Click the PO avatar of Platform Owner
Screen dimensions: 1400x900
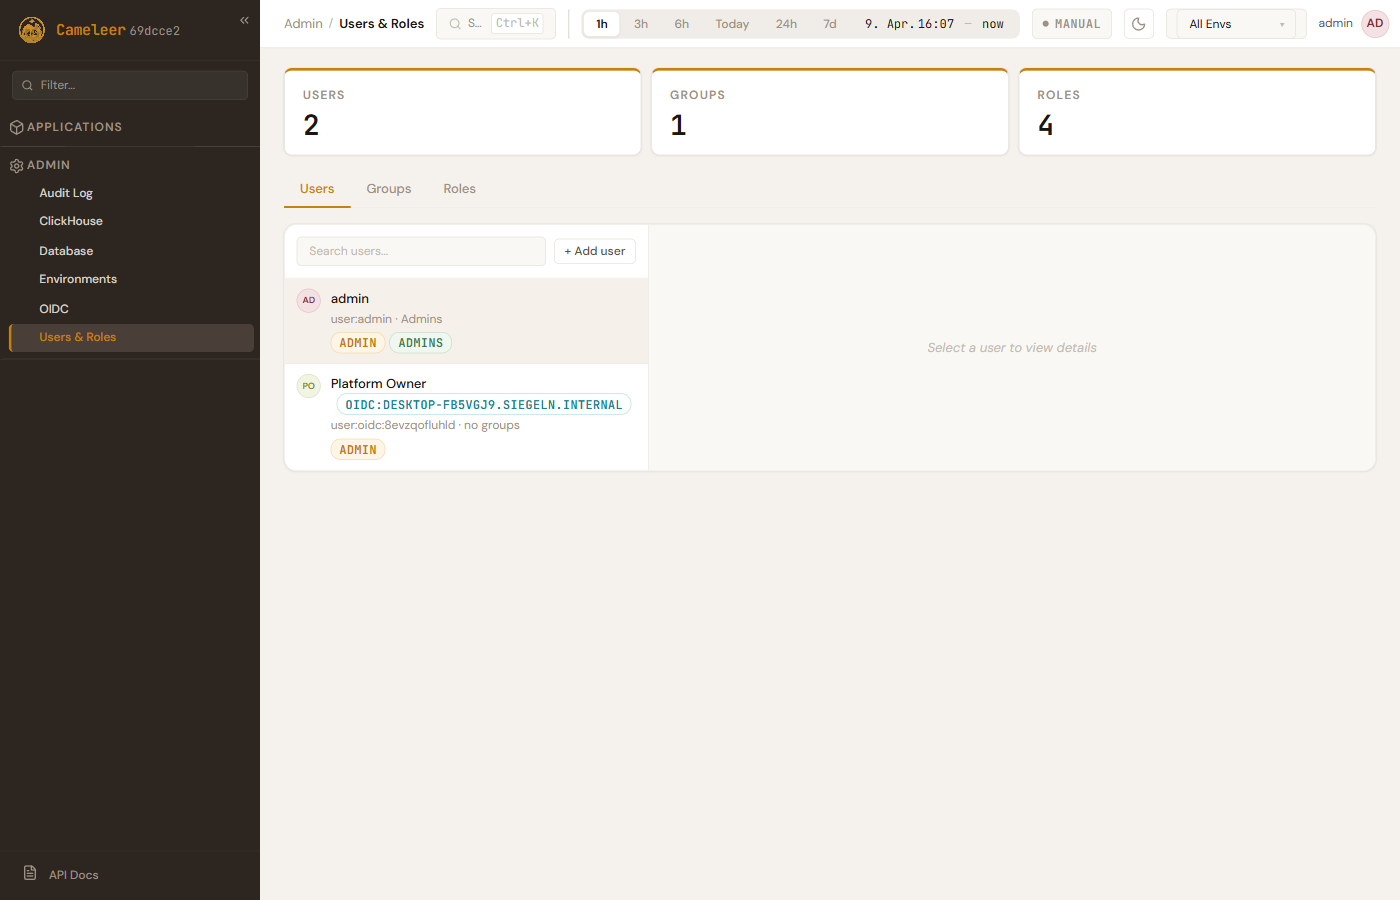309,386
